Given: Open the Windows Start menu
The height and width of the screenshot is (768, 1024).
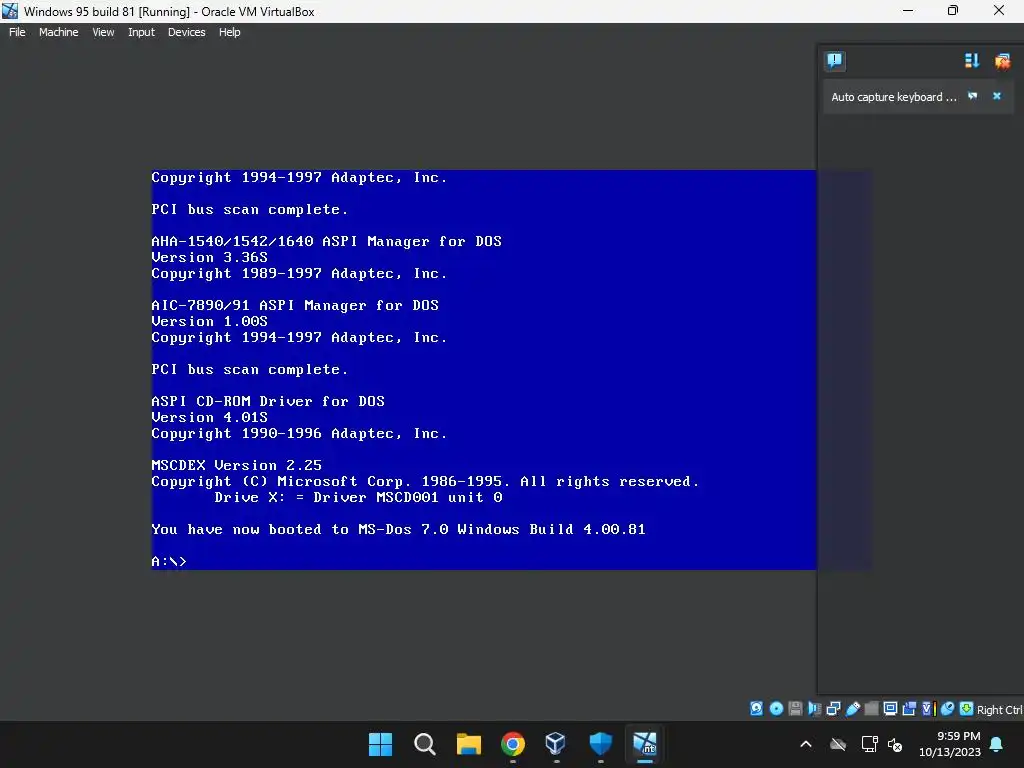Looking at the screenshot, I should (x=380, y=744).
